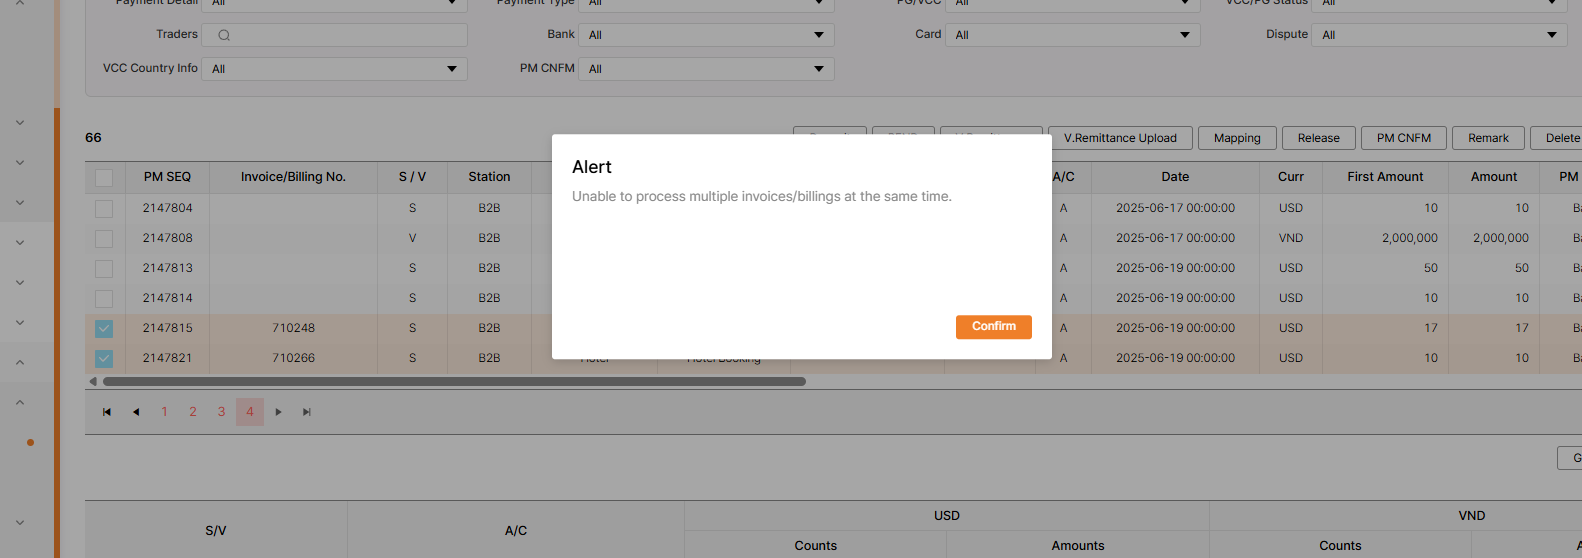Open the Bank dropdown

point(706,35)
